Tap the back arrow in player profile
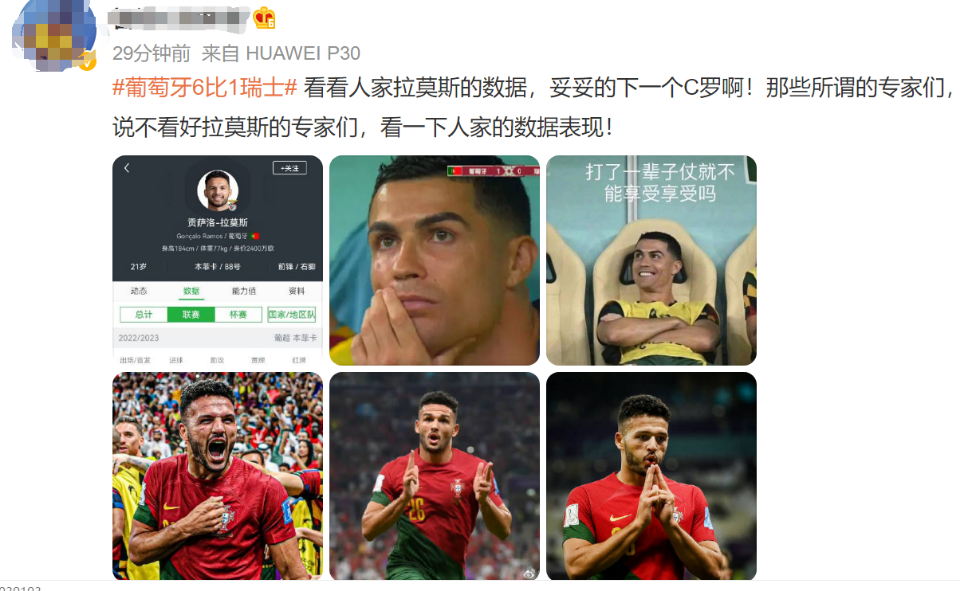 click(x=127, y=168)
